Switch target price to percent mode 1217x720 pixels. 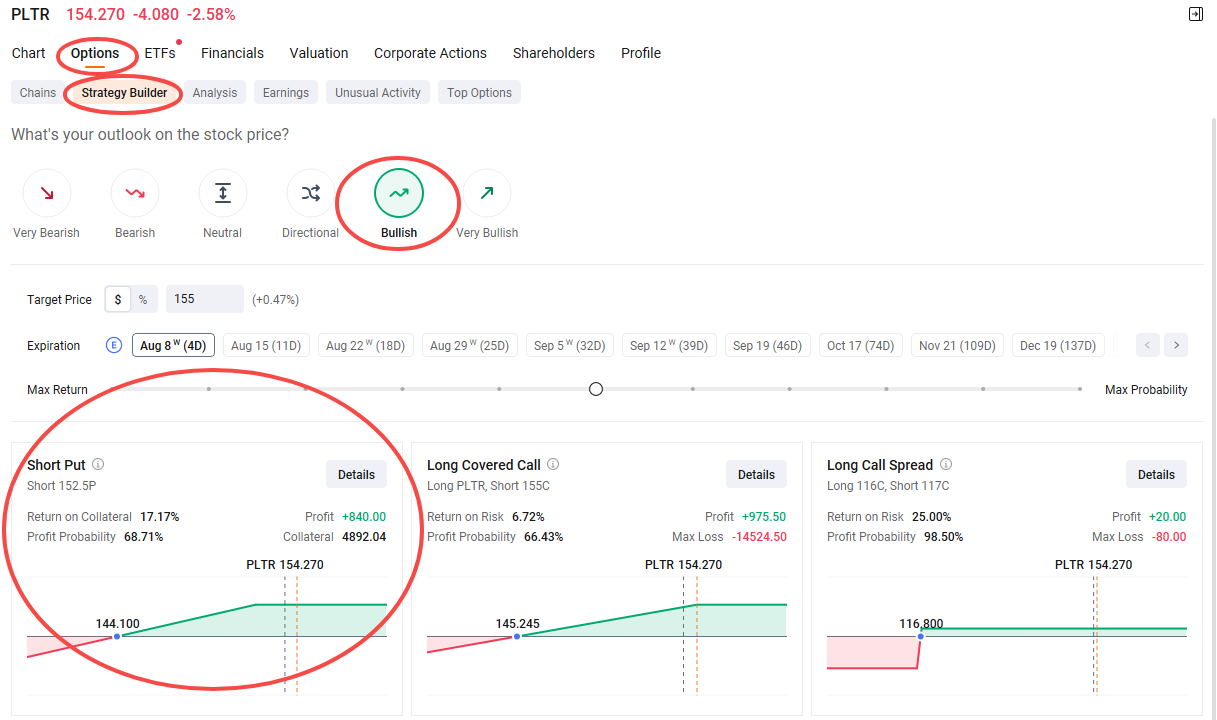[143, 299]
